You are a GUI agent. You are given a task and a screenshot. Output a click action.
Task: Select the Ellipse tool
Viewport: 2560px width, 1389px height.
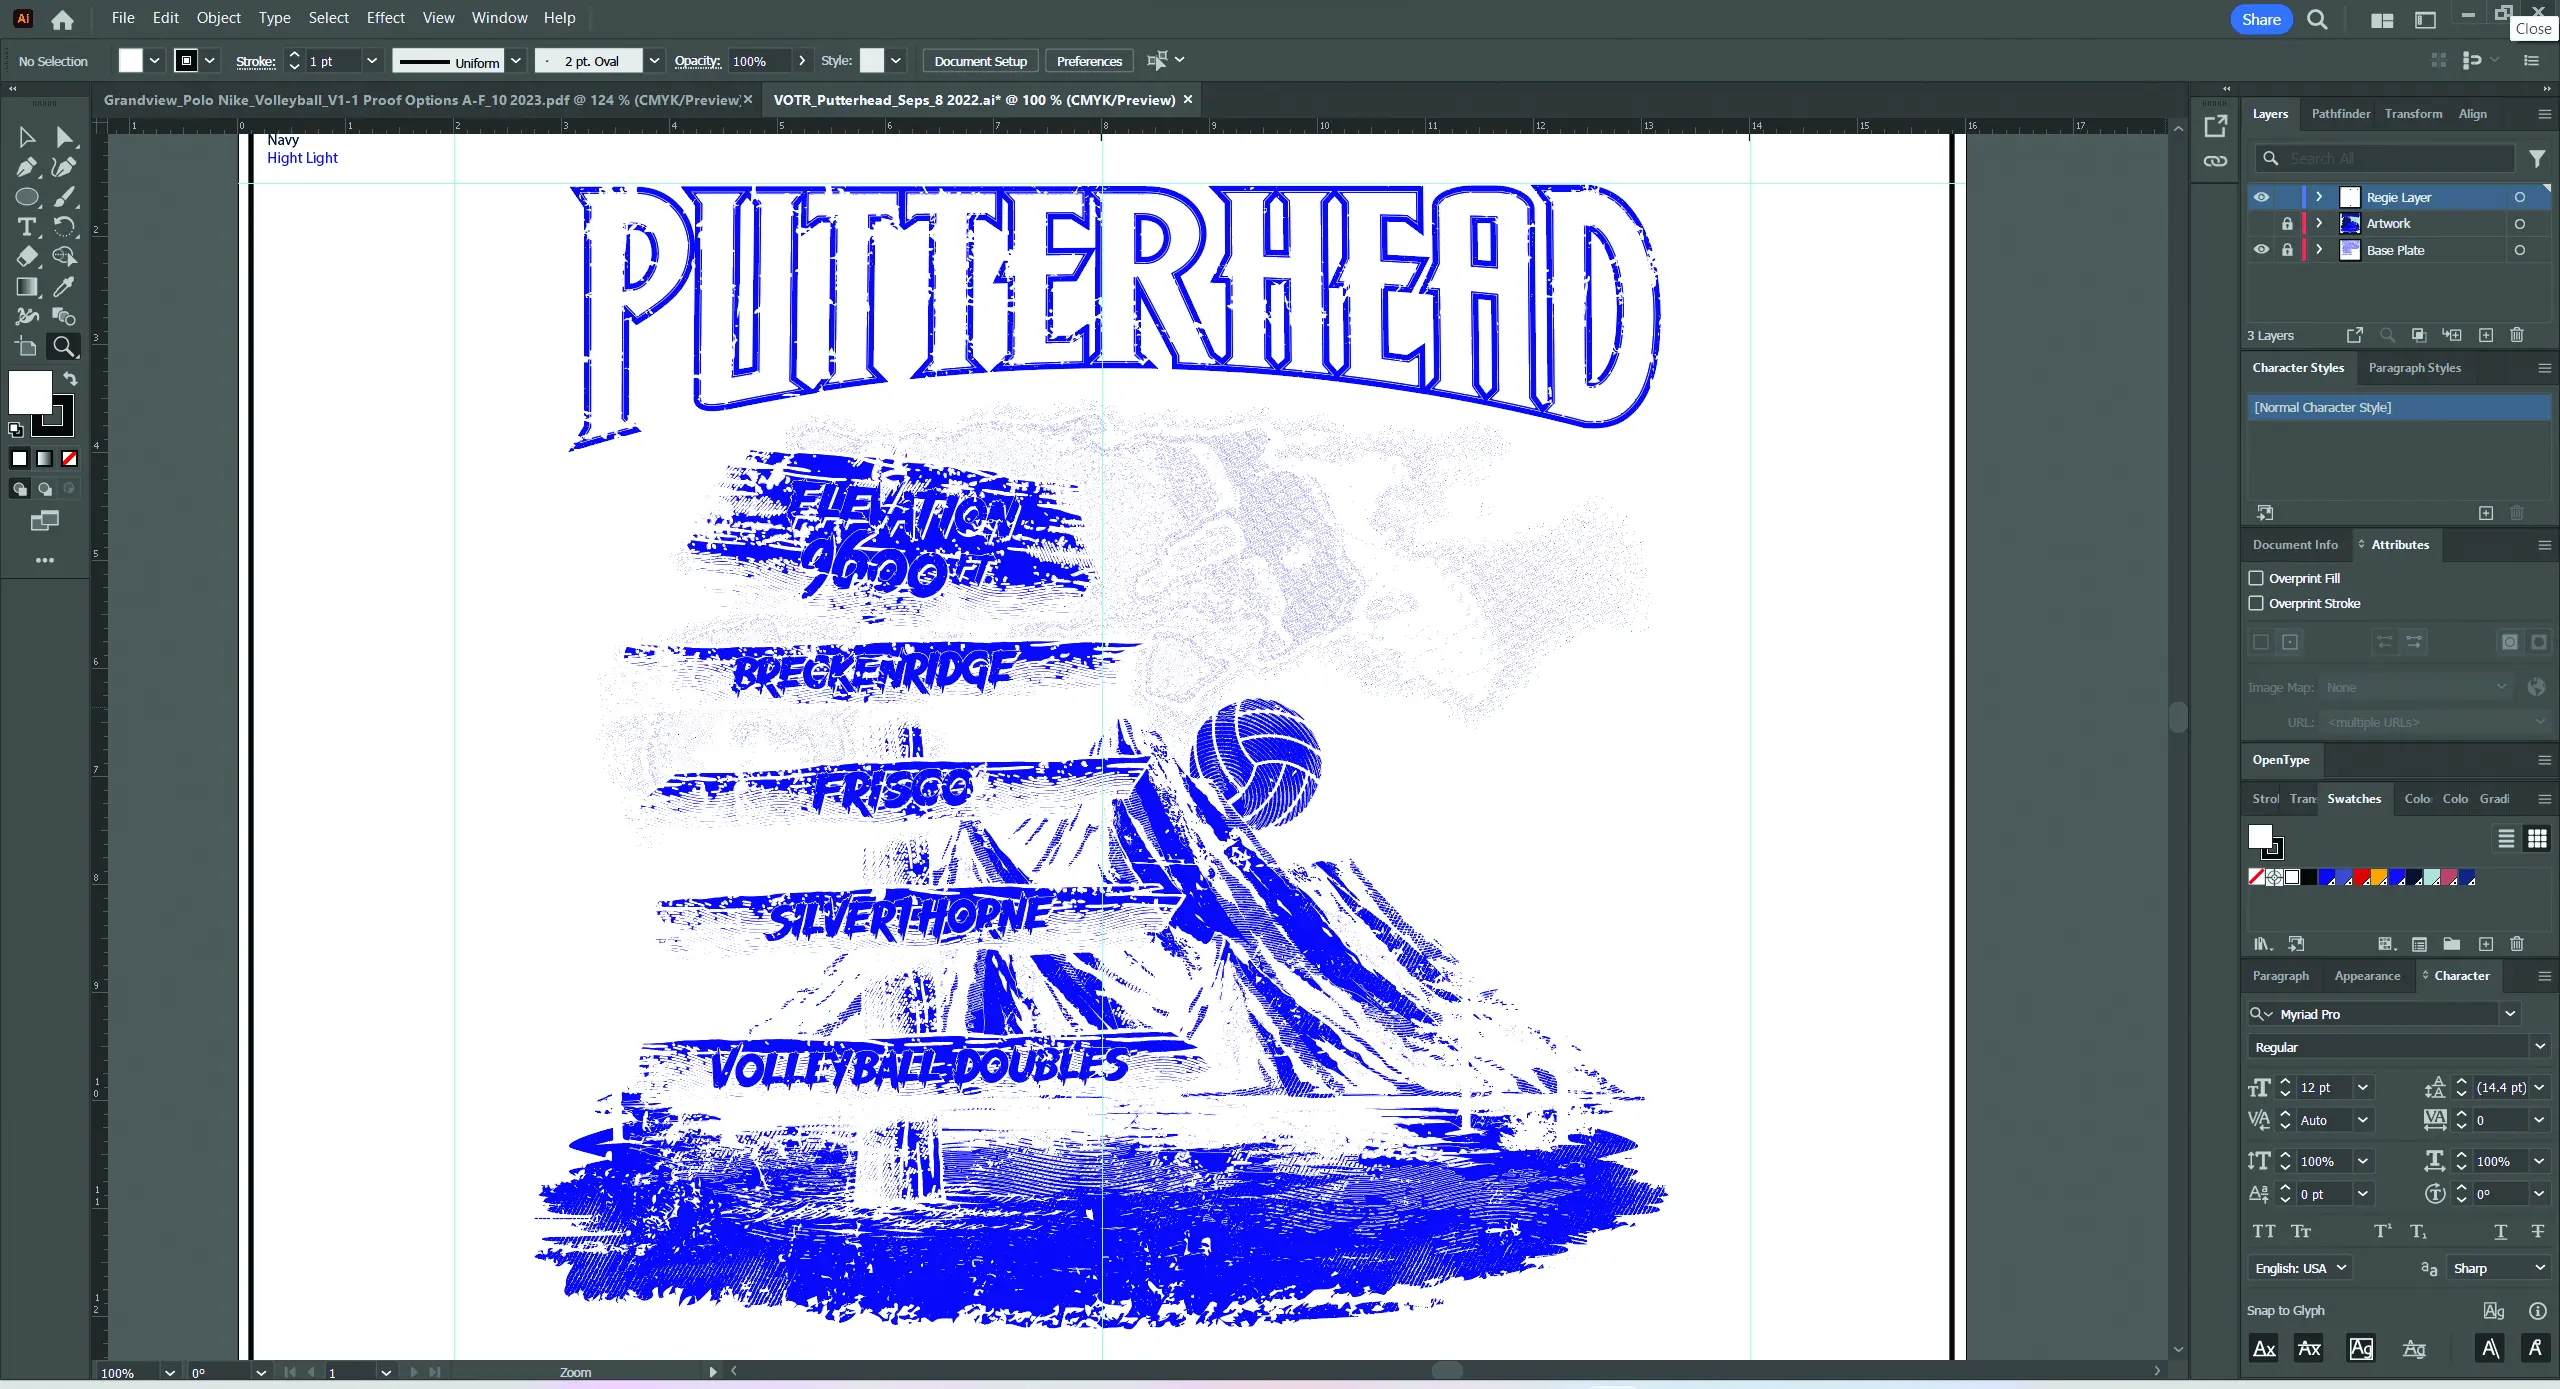26,197
